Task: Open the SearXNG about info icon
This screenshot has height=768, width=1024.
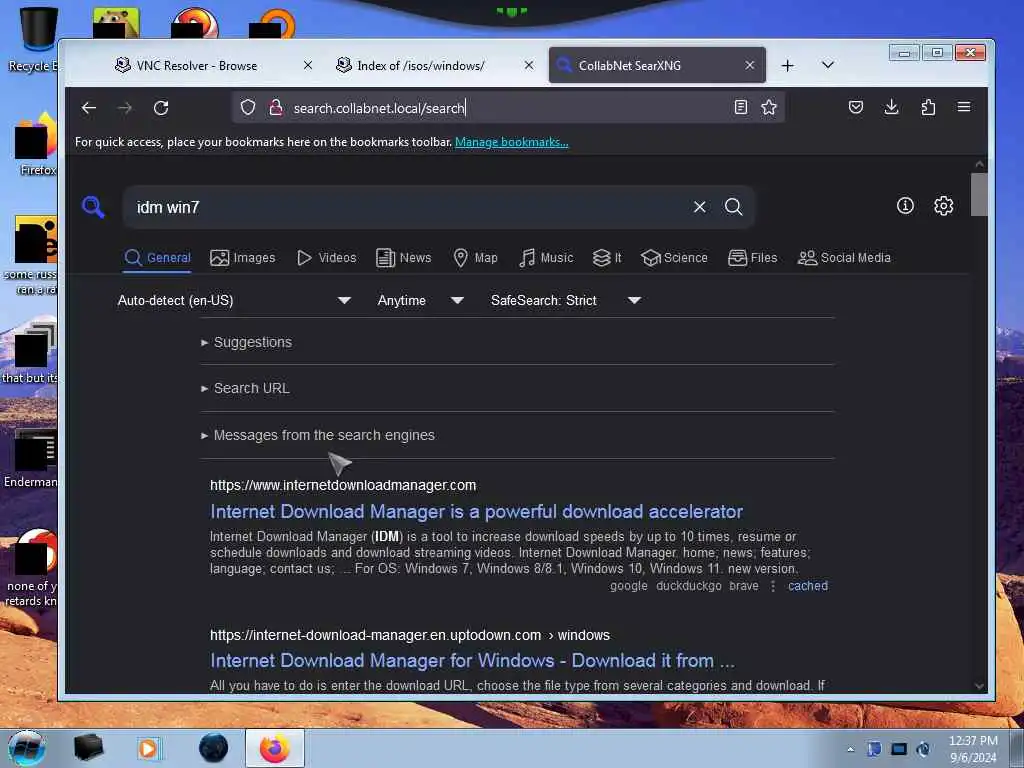Action: (905, 206)
